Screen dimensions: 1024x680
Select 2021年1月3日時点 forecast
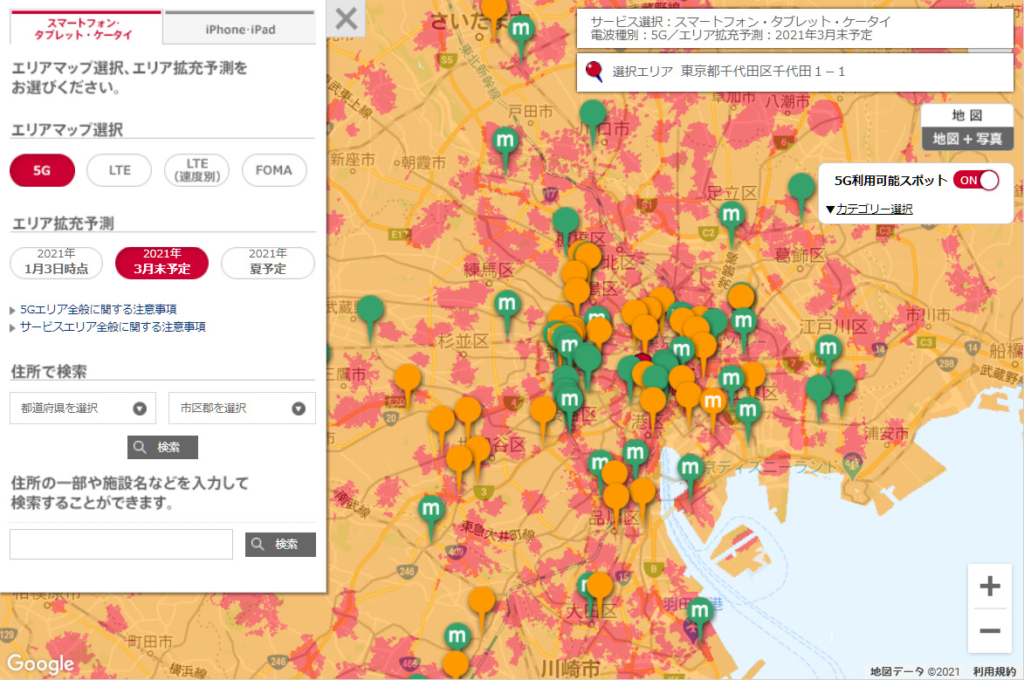[x=56, y=262]
